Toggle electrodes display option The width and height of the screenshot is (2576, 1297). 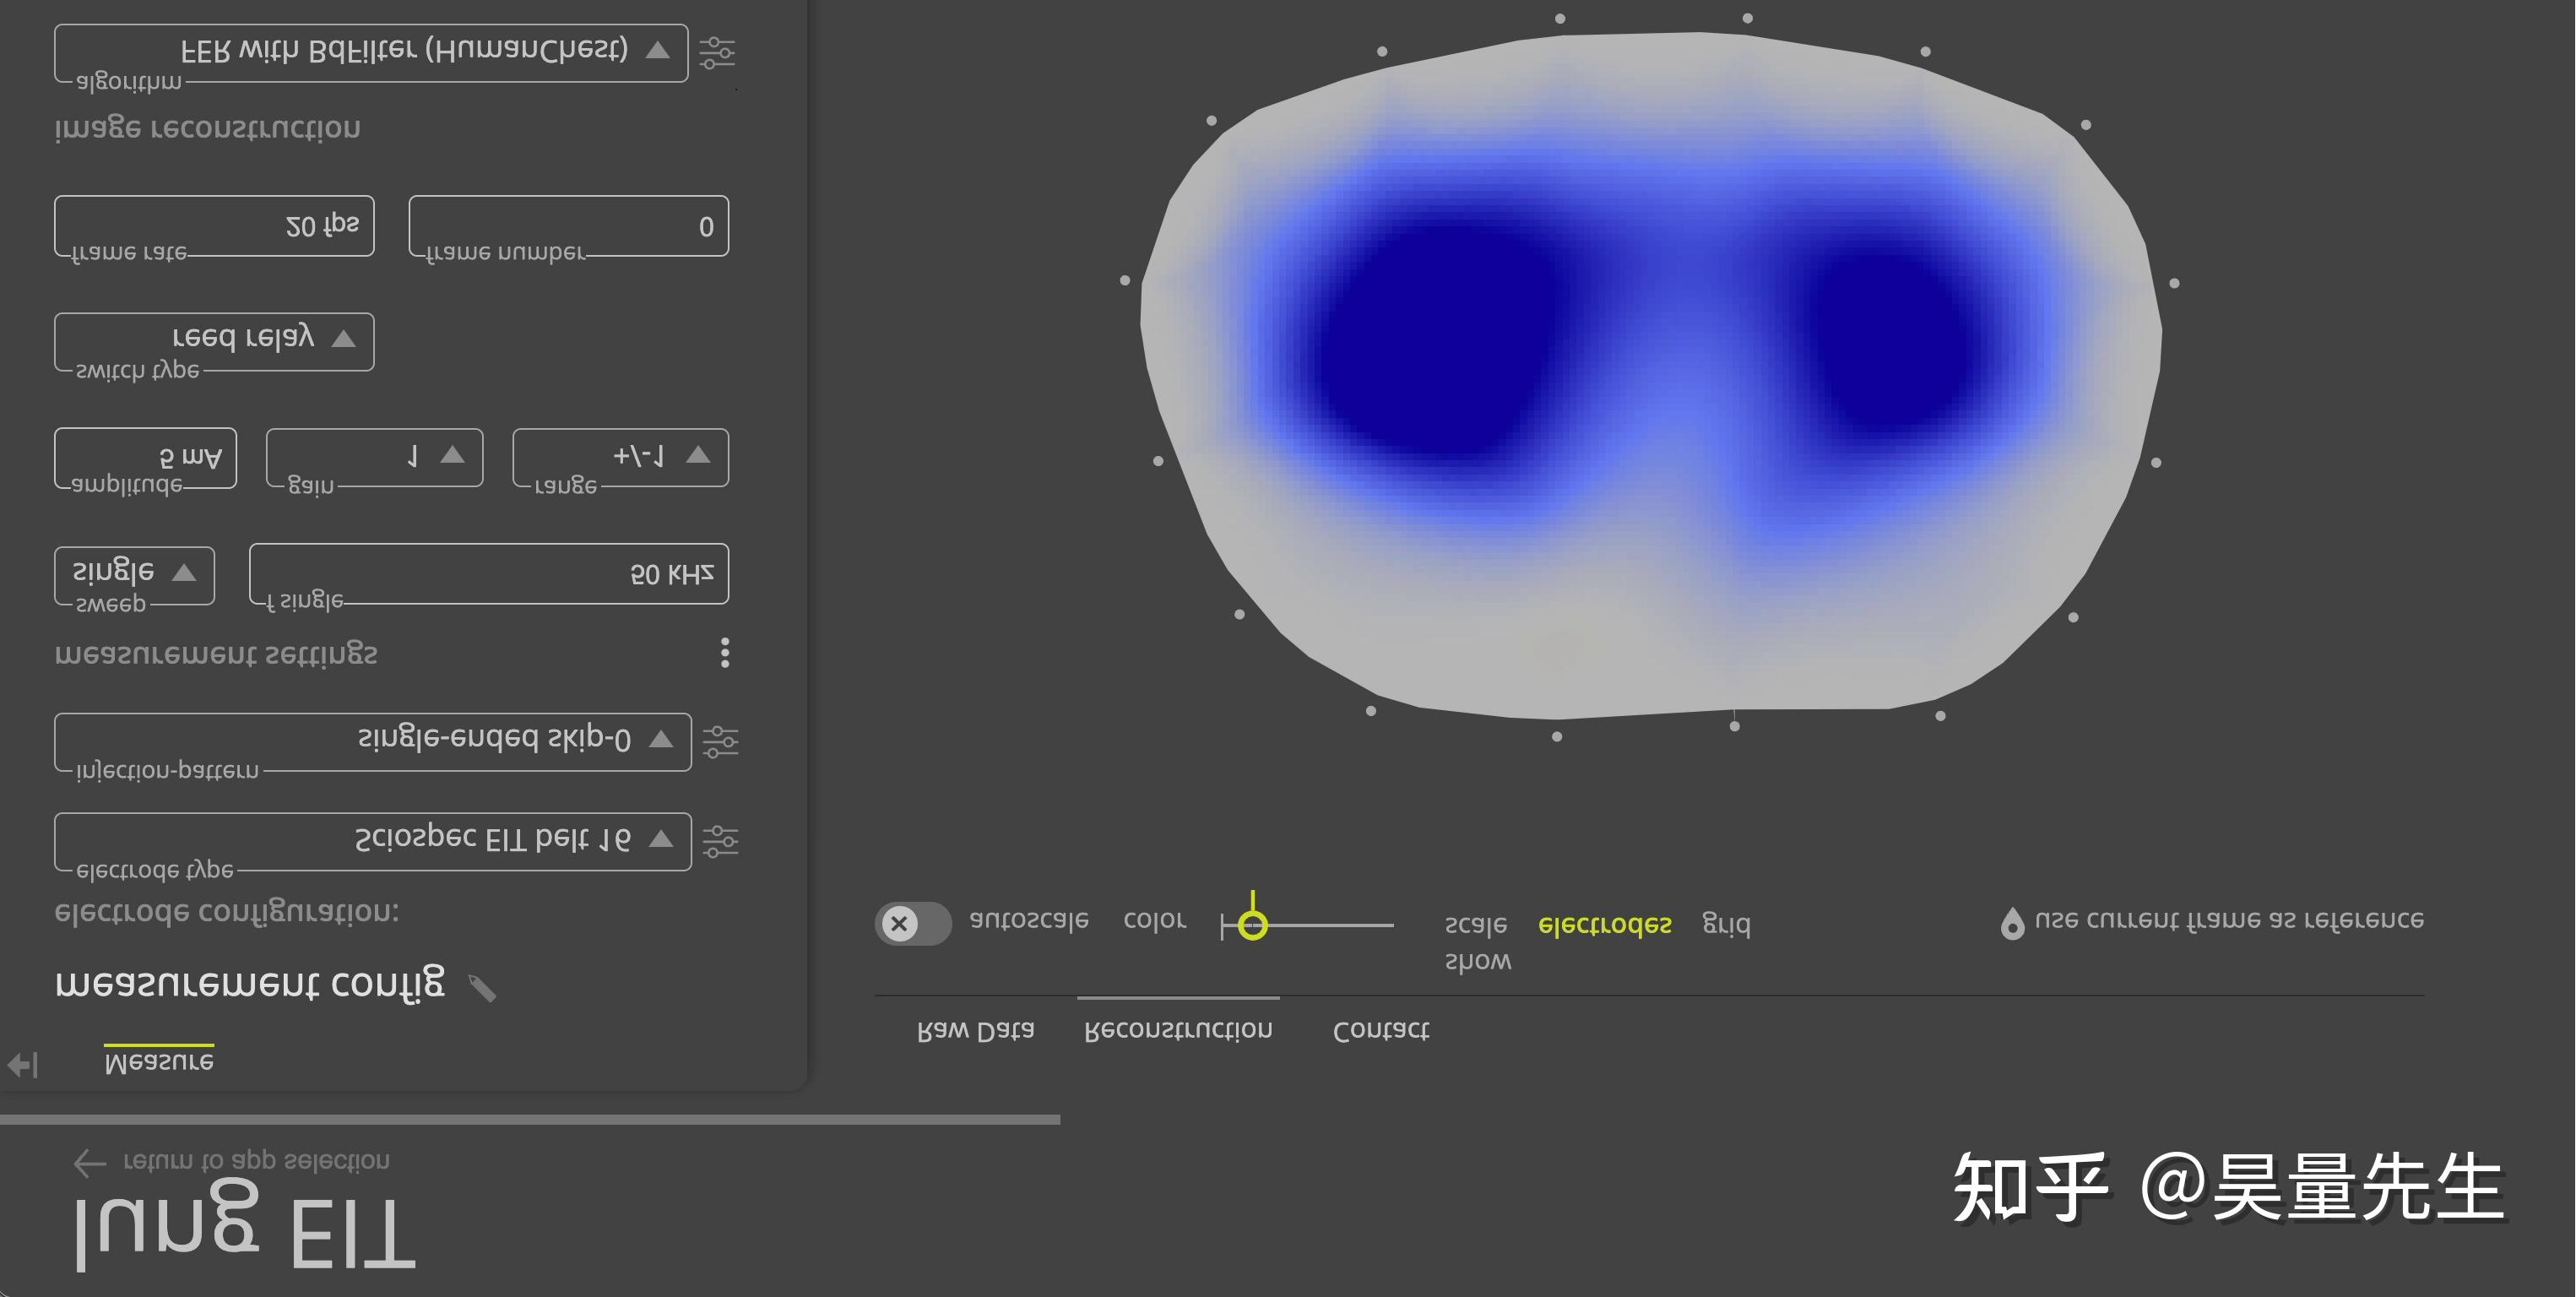pos(1604,925)
